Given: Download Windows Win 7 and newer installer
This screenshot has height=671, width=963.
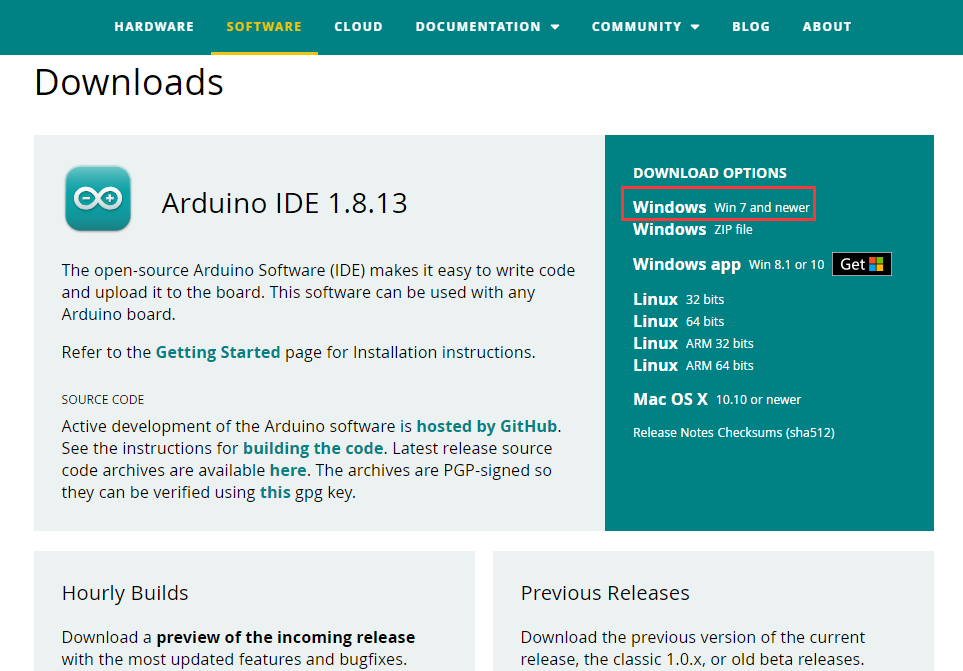Looking at the screenshot, I should click(x=720, y=207).
